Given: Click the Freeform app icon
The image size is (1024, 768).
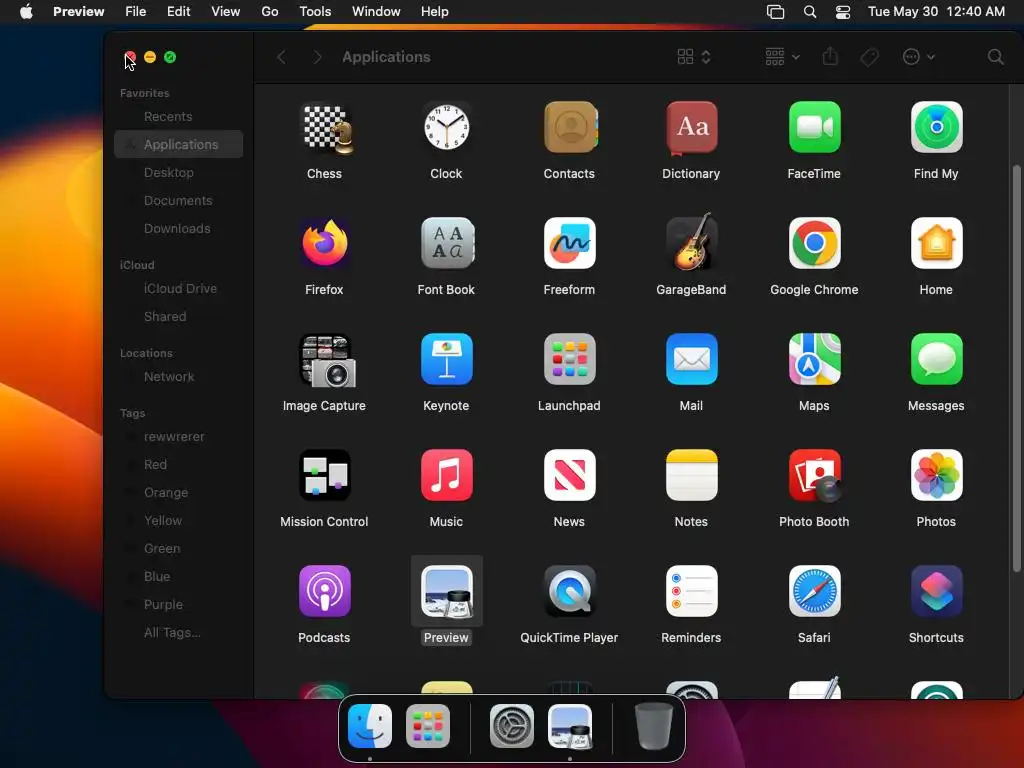Looking at the screenshot, I should pyautogui.click(x=569, y=243).
